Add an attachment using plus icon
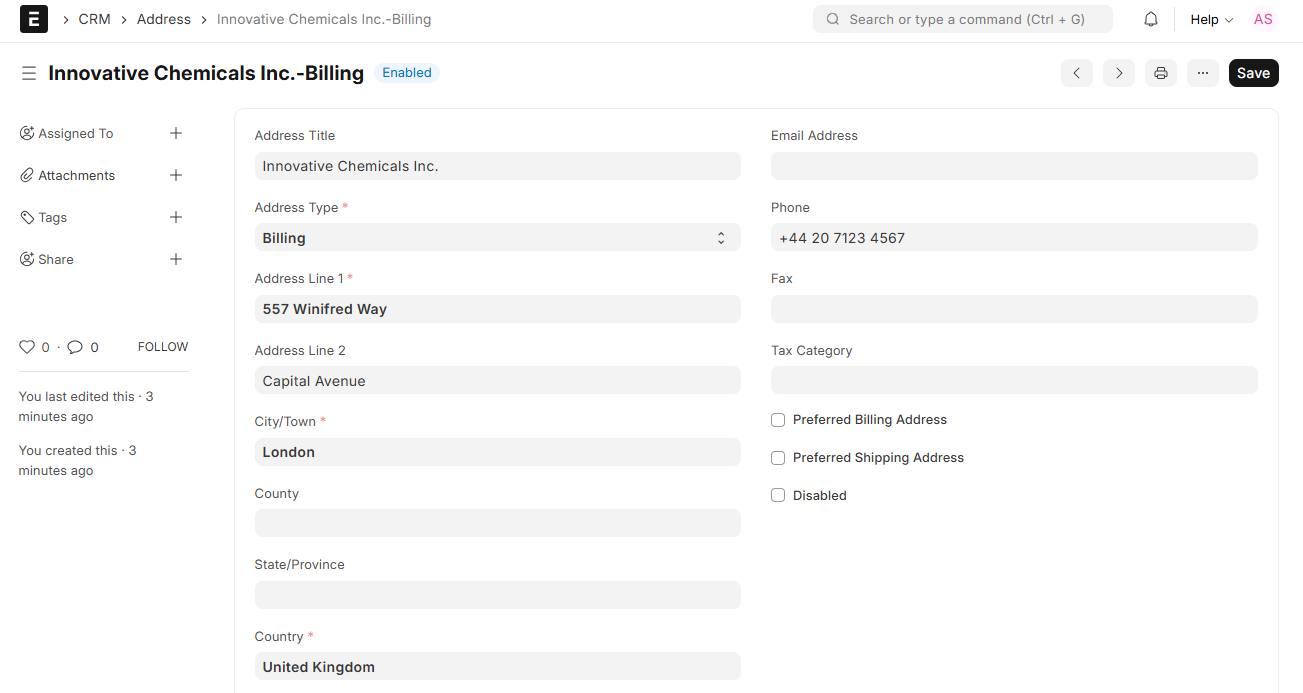Viewport: 1303px width, 693px height. coord(176,175)
